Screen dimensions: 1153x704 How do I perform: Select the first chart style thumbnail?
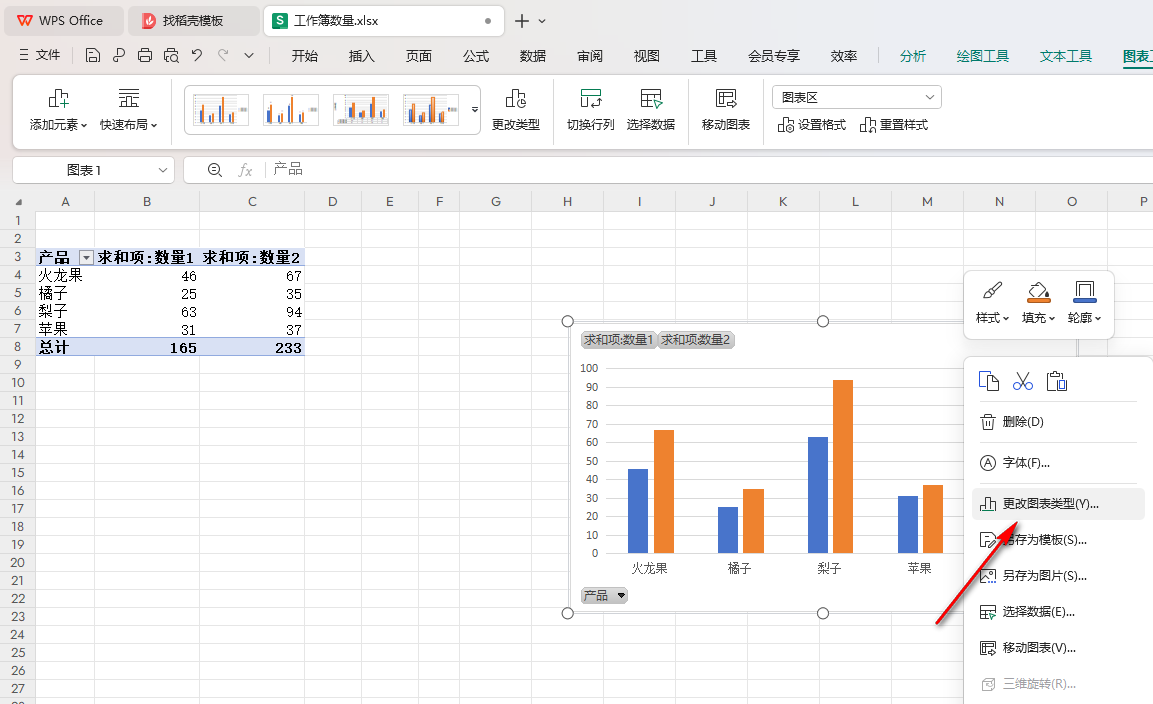221,110
